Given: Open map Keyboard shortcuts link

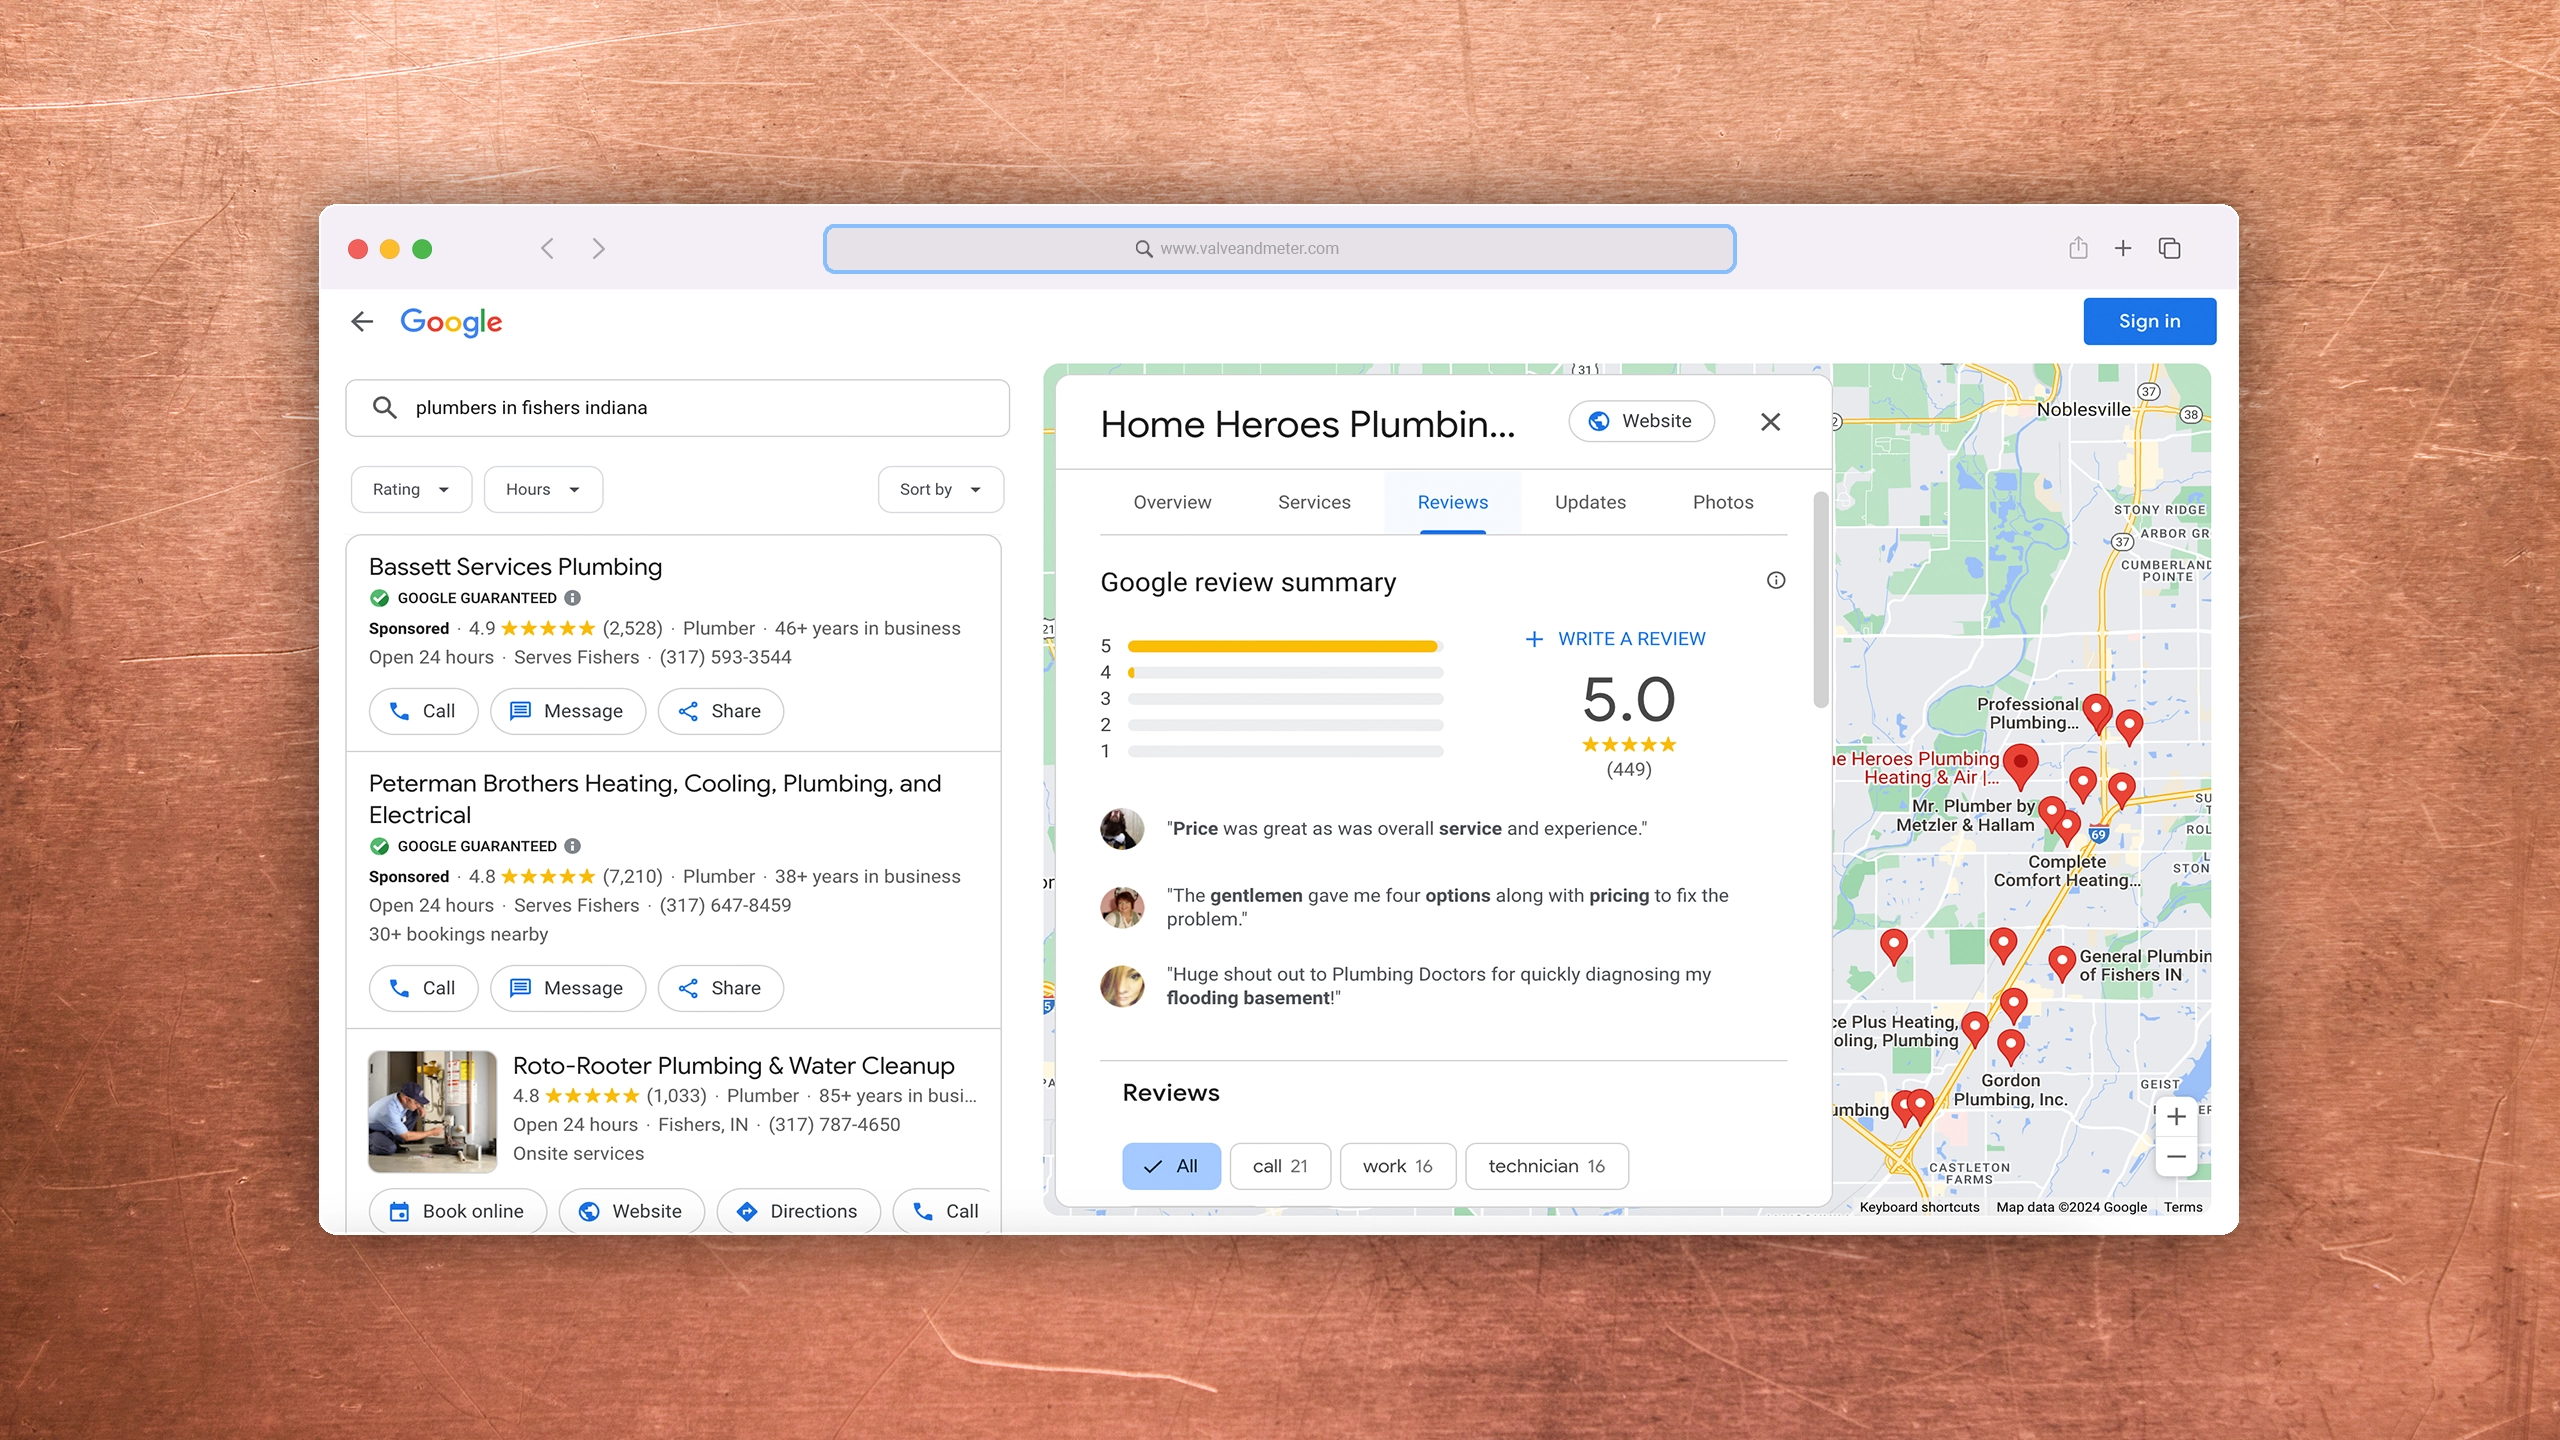Looking at the screenshot, I should (1919, 1207).
